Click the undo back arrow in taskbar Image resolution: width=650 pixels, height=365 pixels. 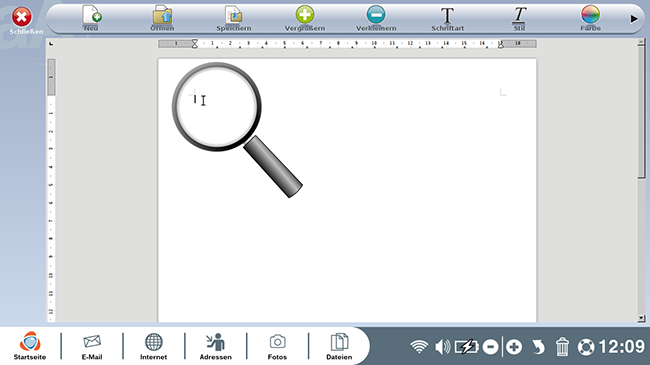point(538,347)
